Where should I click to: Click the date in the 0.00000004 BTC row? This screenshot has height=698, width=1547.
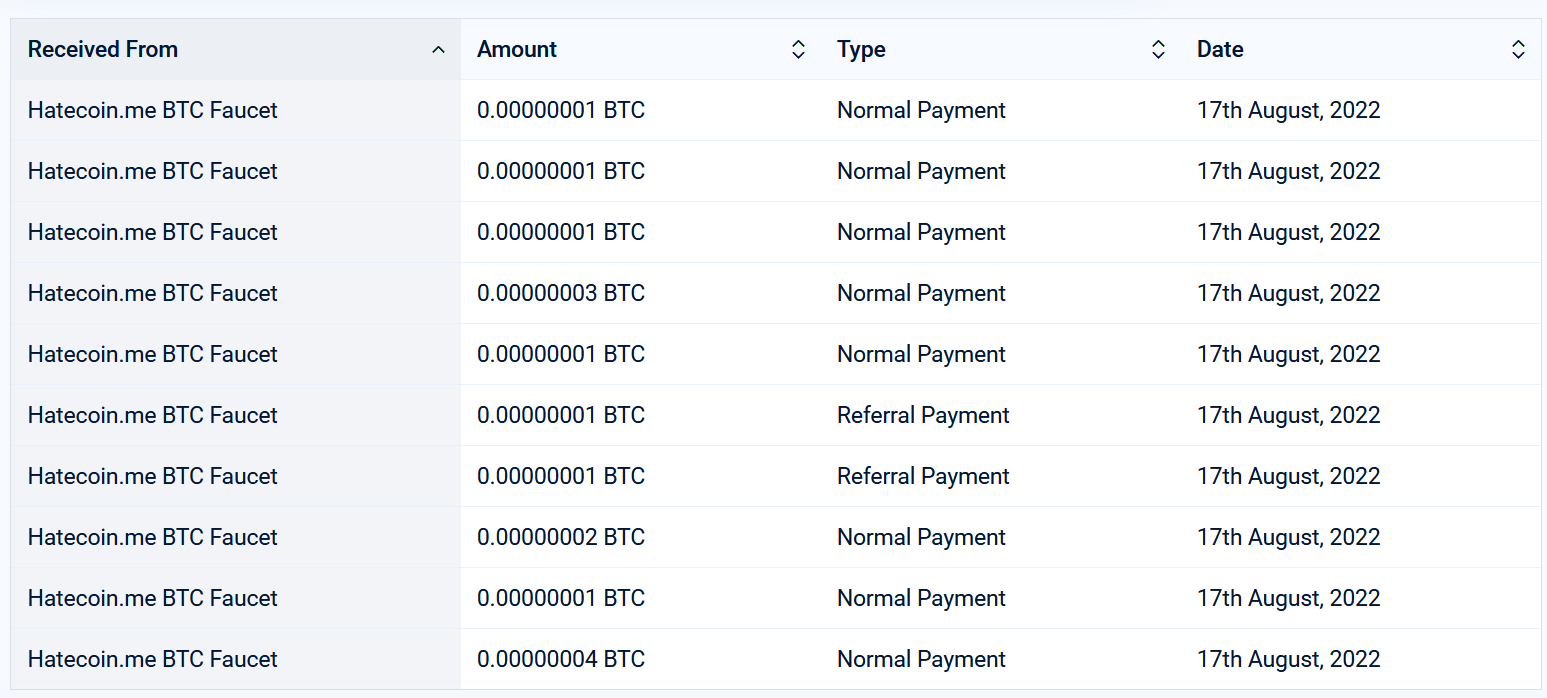(1289, 659)
